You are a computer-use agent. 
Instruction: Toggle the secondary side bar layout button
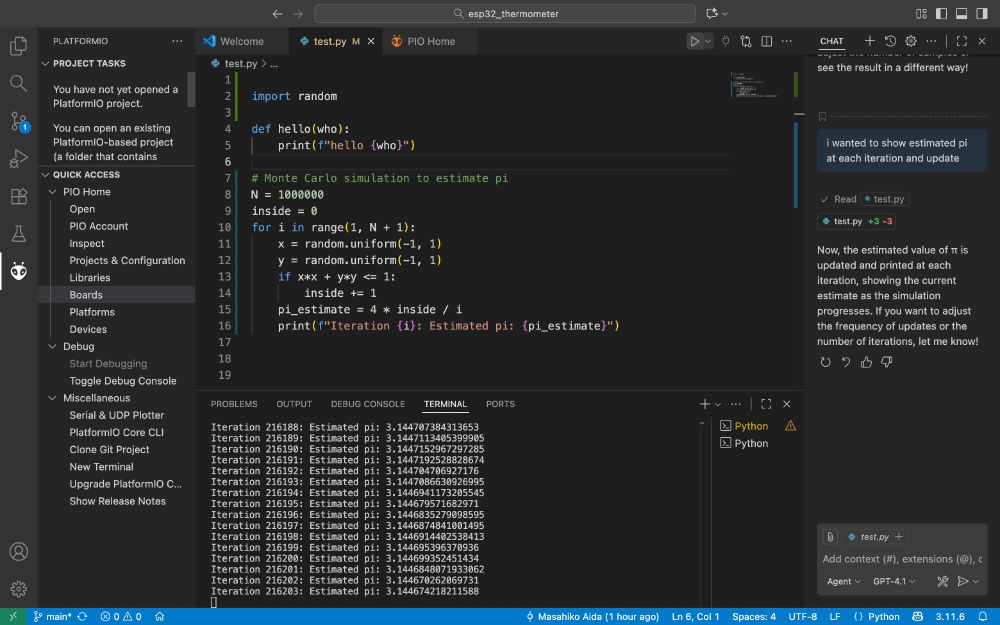coord(980,14)
